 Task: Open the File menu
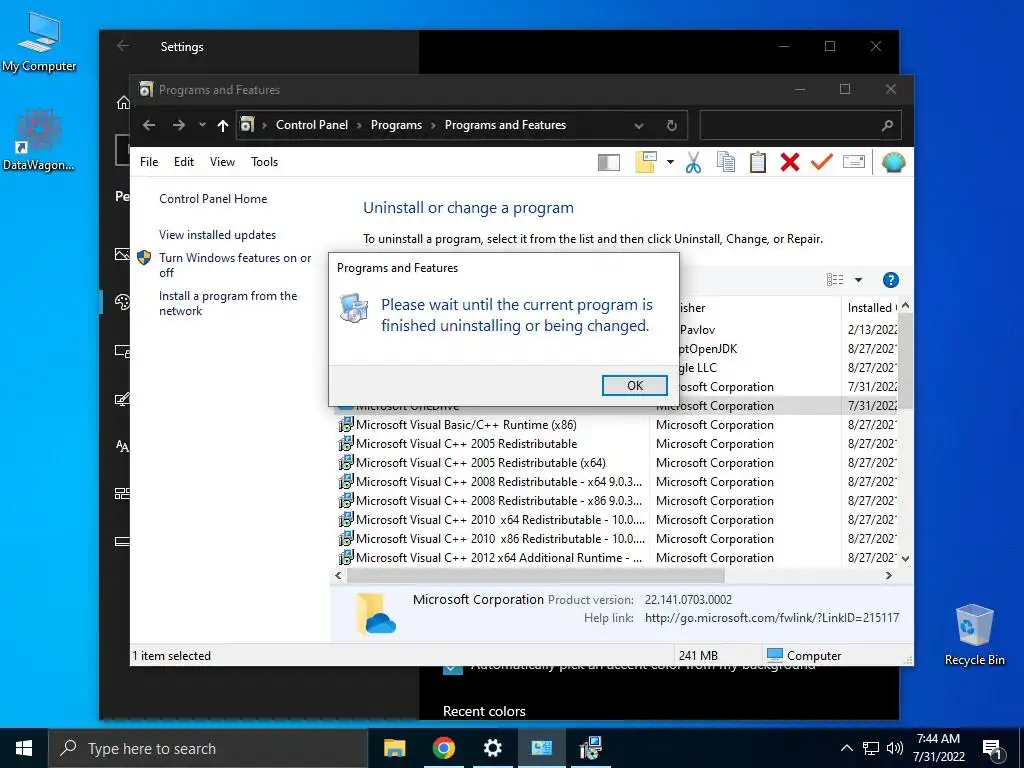(x=149, y=161)
